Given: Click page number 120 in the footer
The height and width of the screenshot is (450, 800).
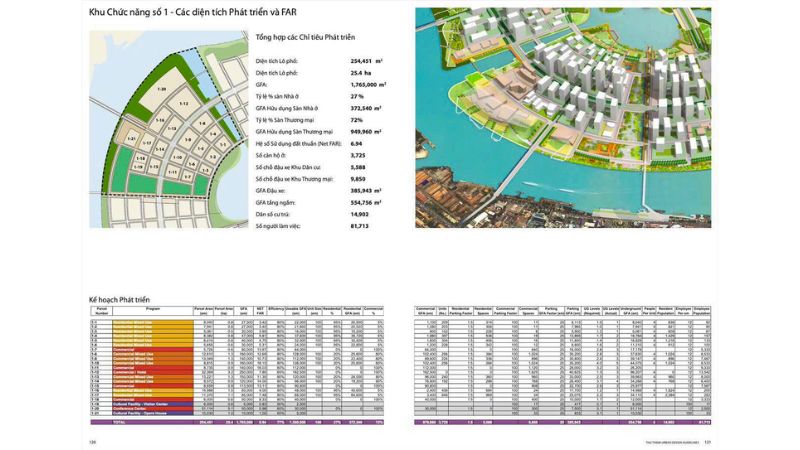Looking at the screenshot, I should 93,441.
